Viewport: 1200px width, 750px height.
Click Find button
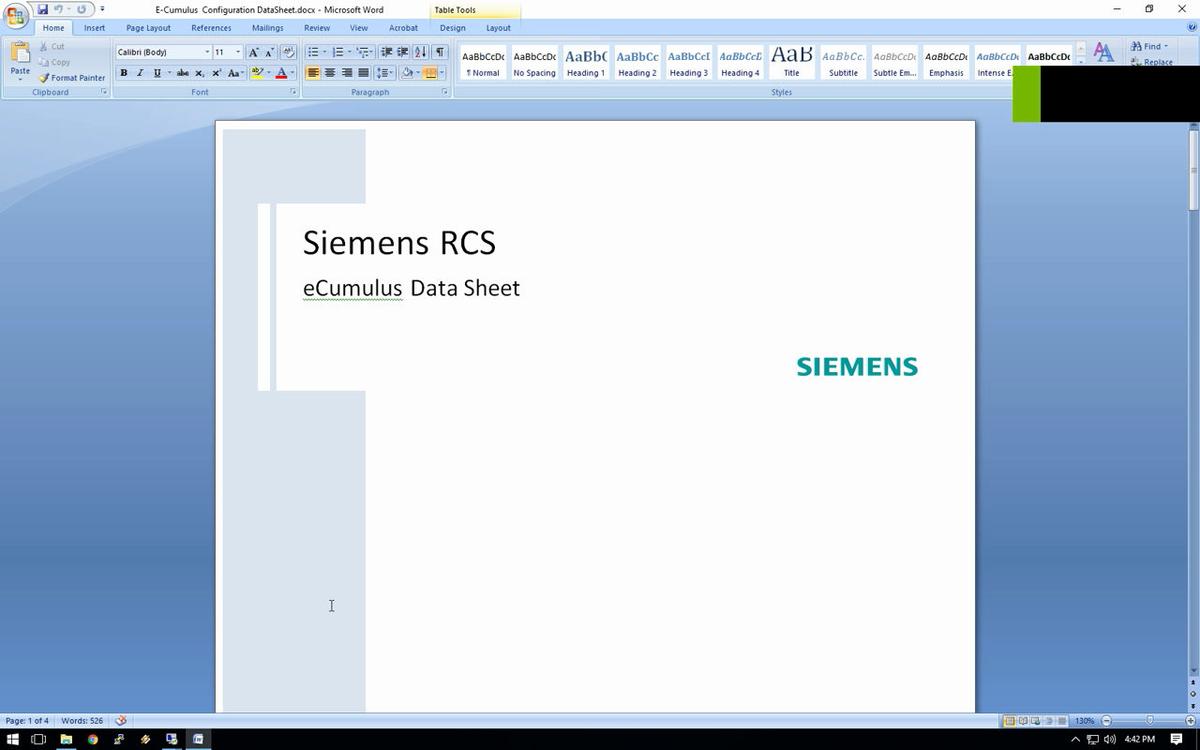point(1149,46)
